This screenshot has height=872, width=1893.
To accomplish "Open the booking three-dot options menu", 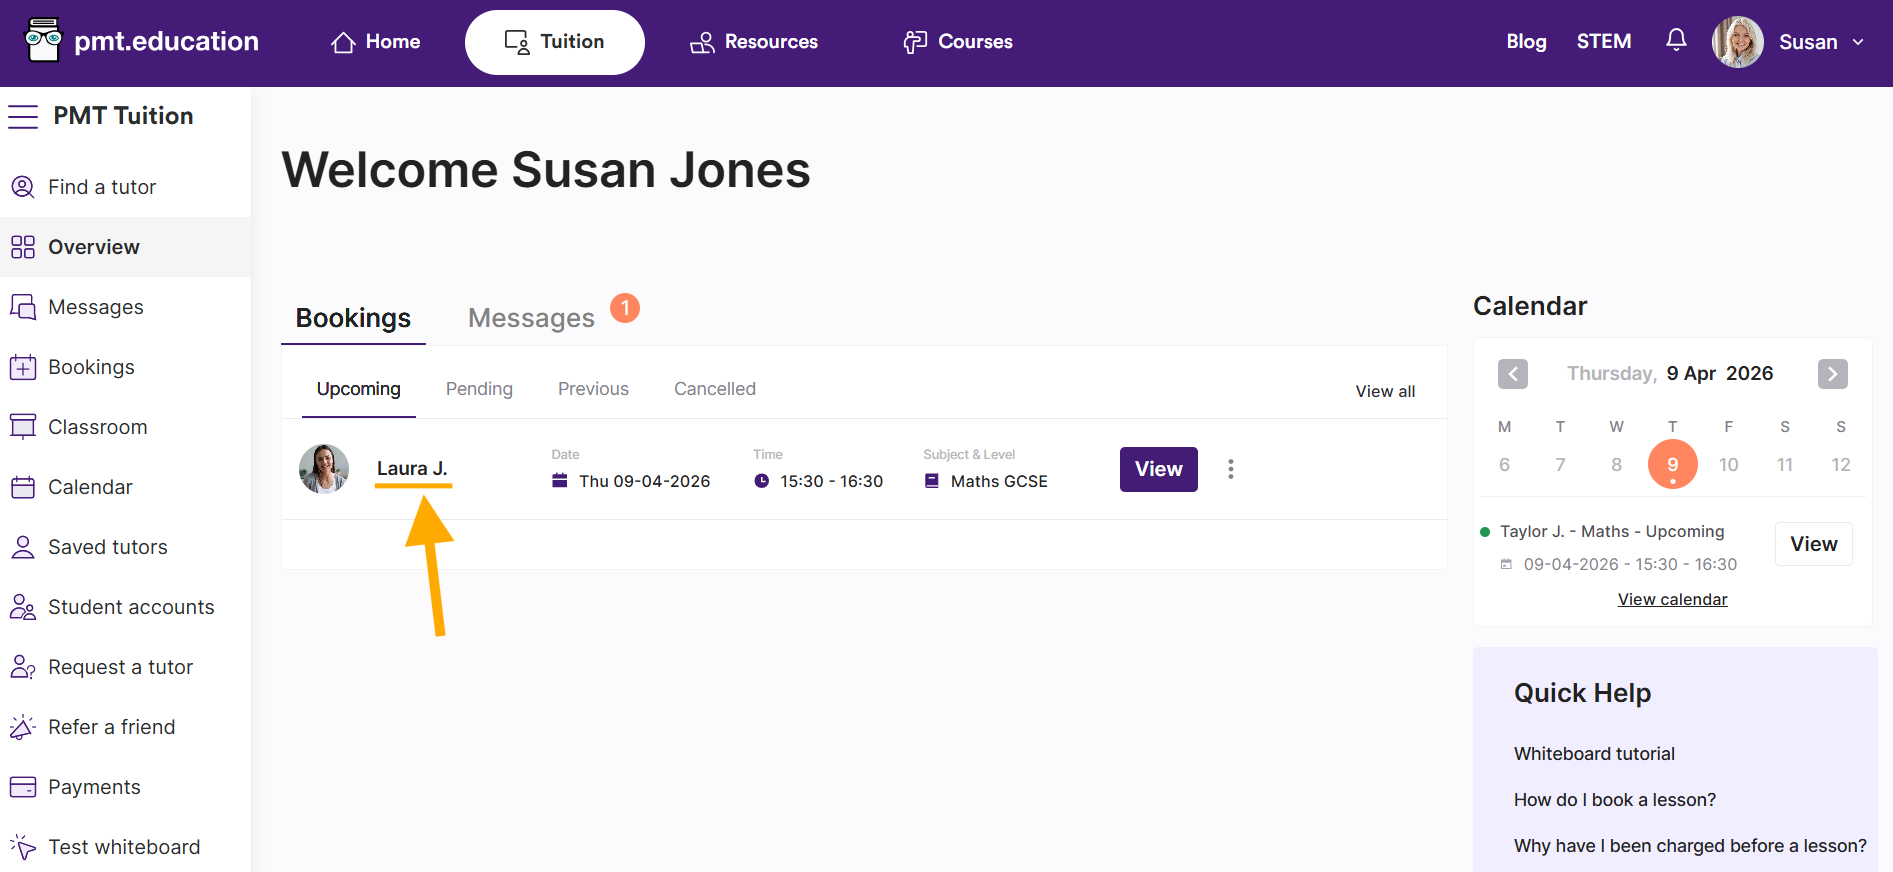I will click(1230, 469).
